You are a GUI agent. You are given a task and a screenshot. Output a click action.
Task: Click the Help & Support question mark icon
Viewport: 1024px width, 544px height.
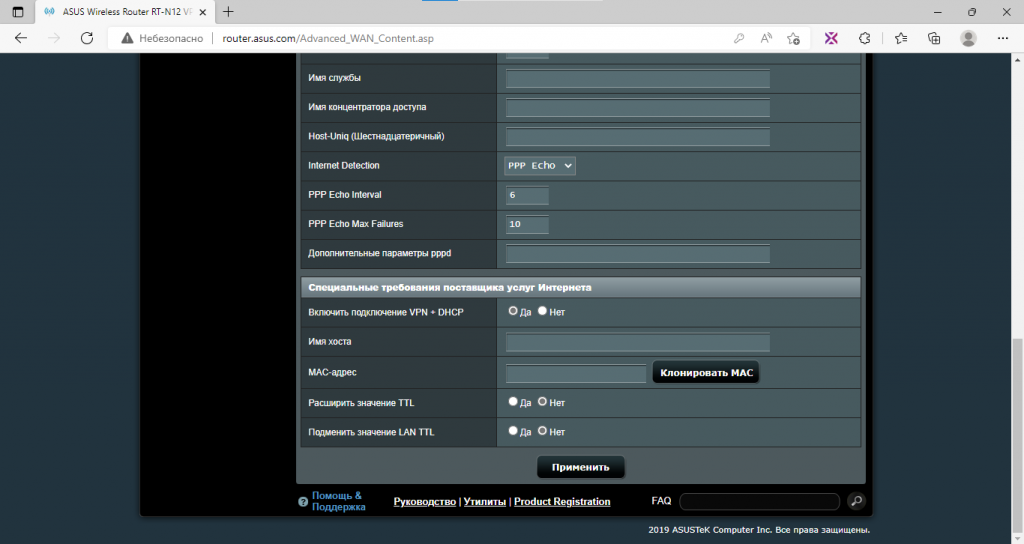tap(303, 502)
